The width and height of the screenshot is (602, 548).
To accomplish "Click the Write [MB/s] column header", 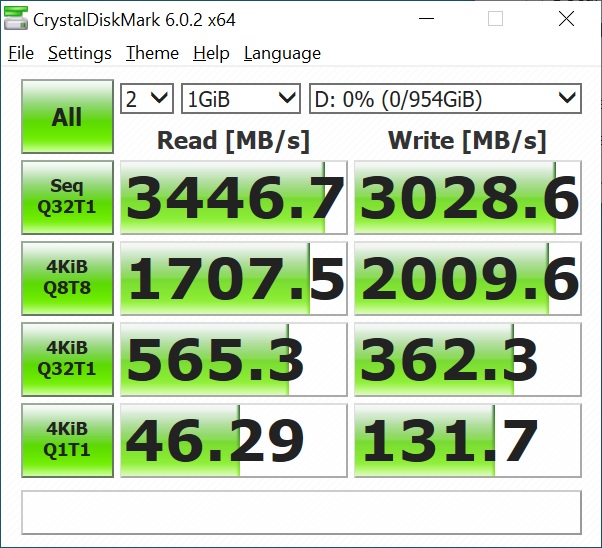I will (x=467, y=141).
